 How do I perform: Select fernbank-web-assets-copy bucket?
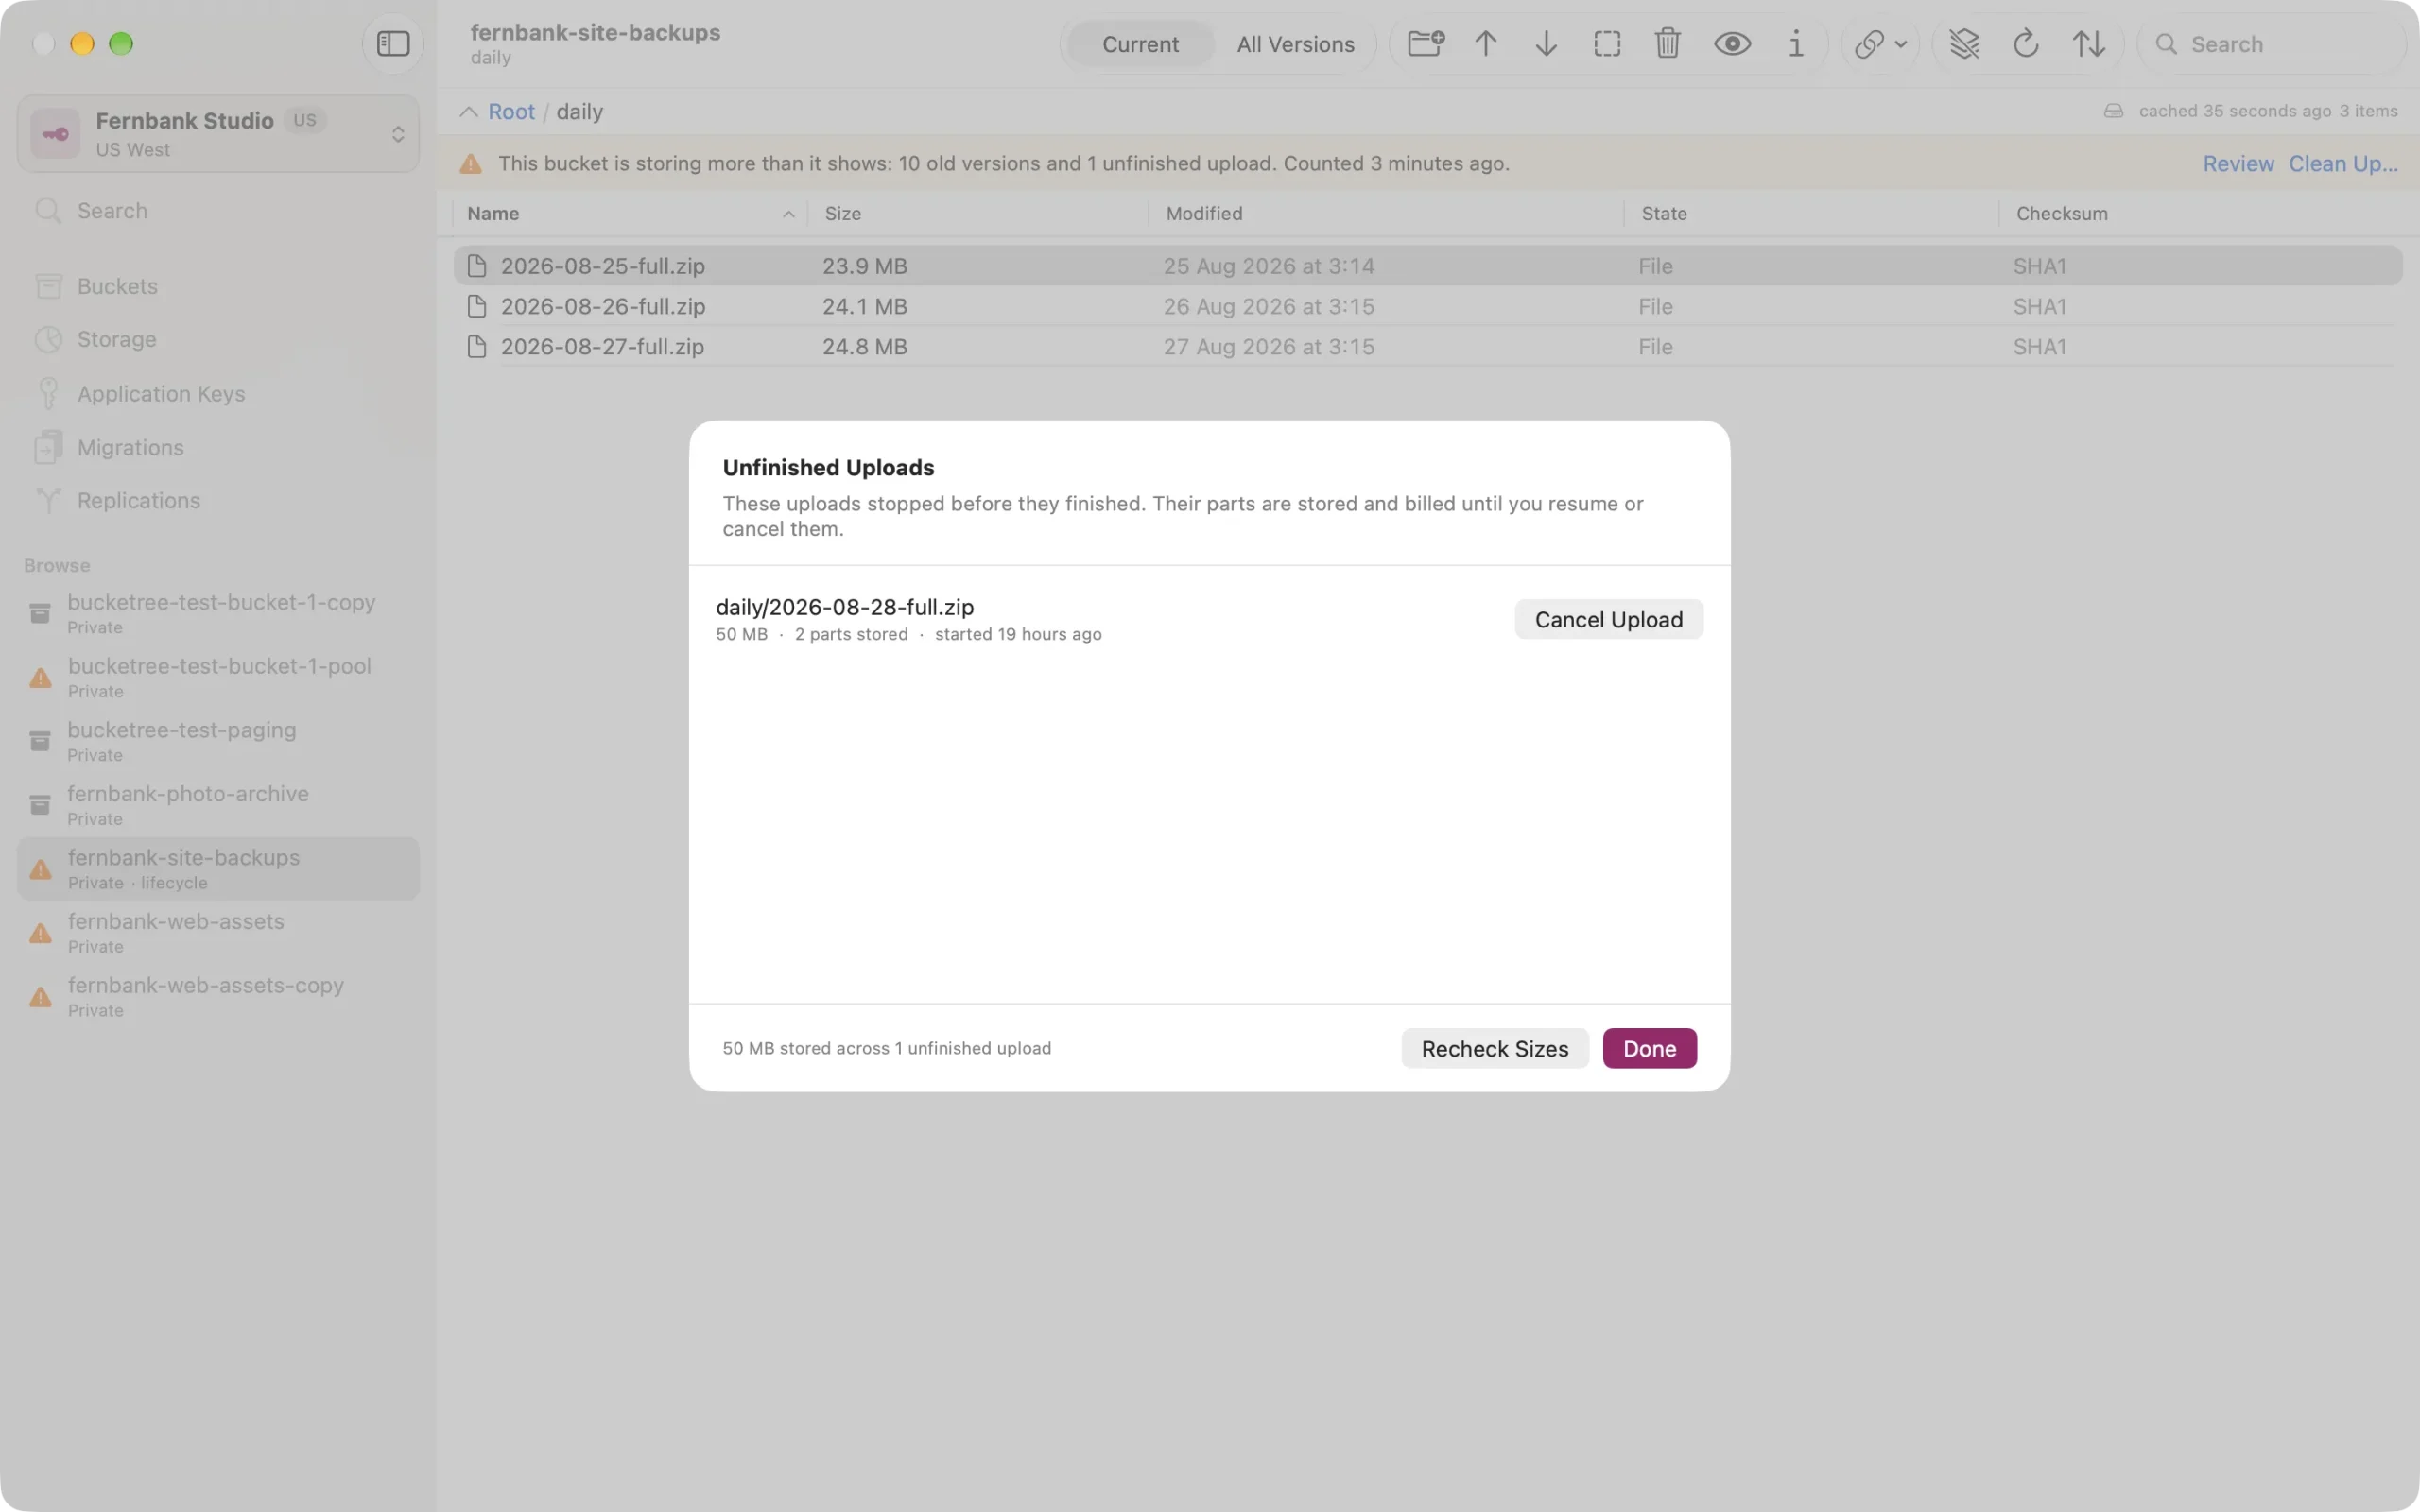(218, 996)
